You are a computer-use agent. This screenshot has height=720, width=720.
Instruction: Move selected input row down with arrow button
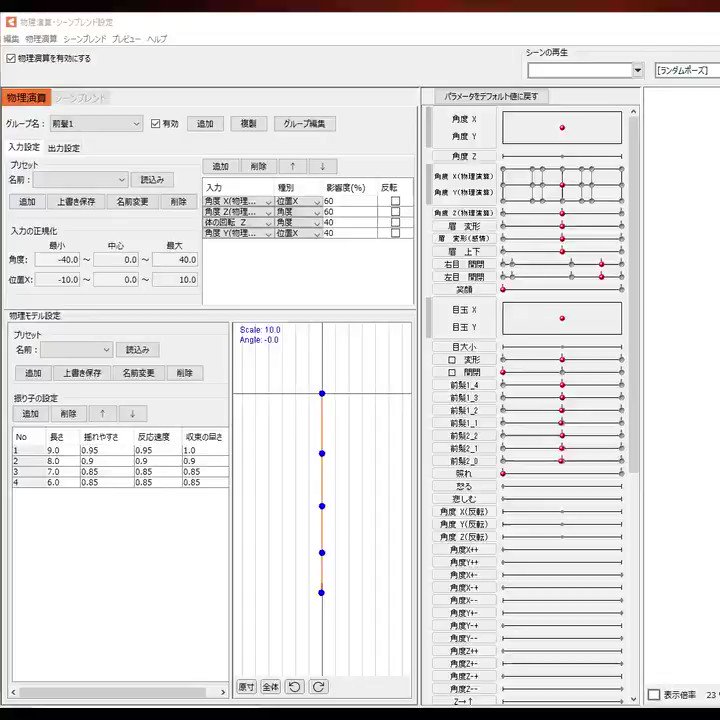[323, 166]
